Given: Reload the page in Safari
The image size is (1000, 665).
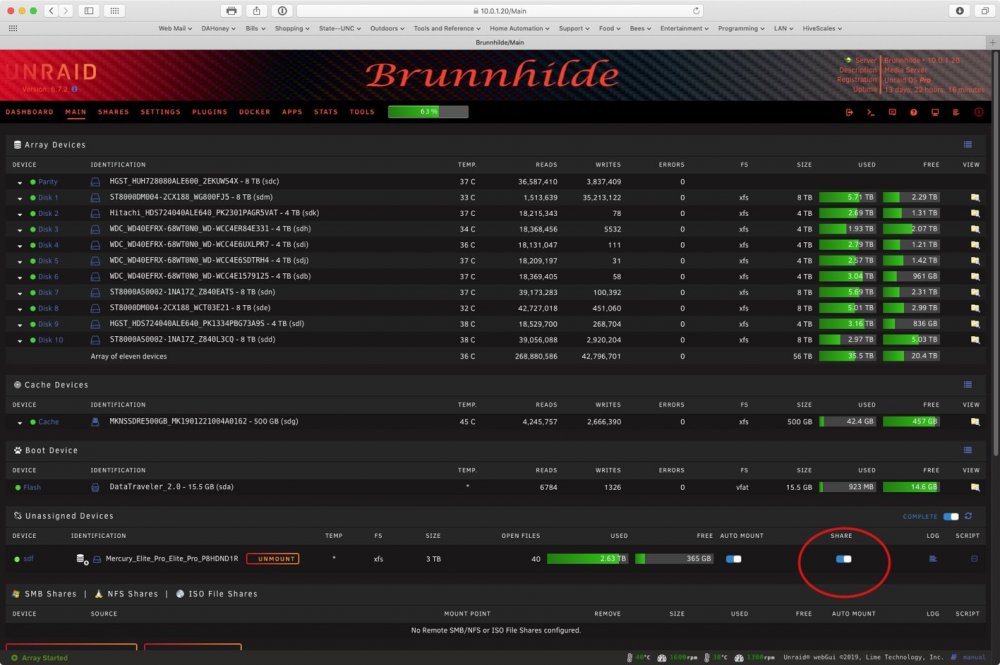Looking at the screenshot, I should (696, 11).
